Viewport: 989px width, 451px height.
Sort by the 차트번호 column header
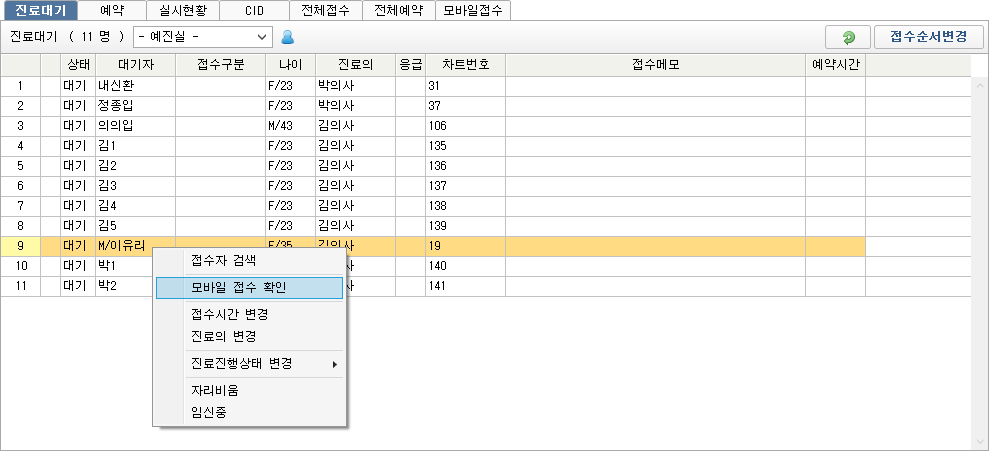[x=465, y=65]
